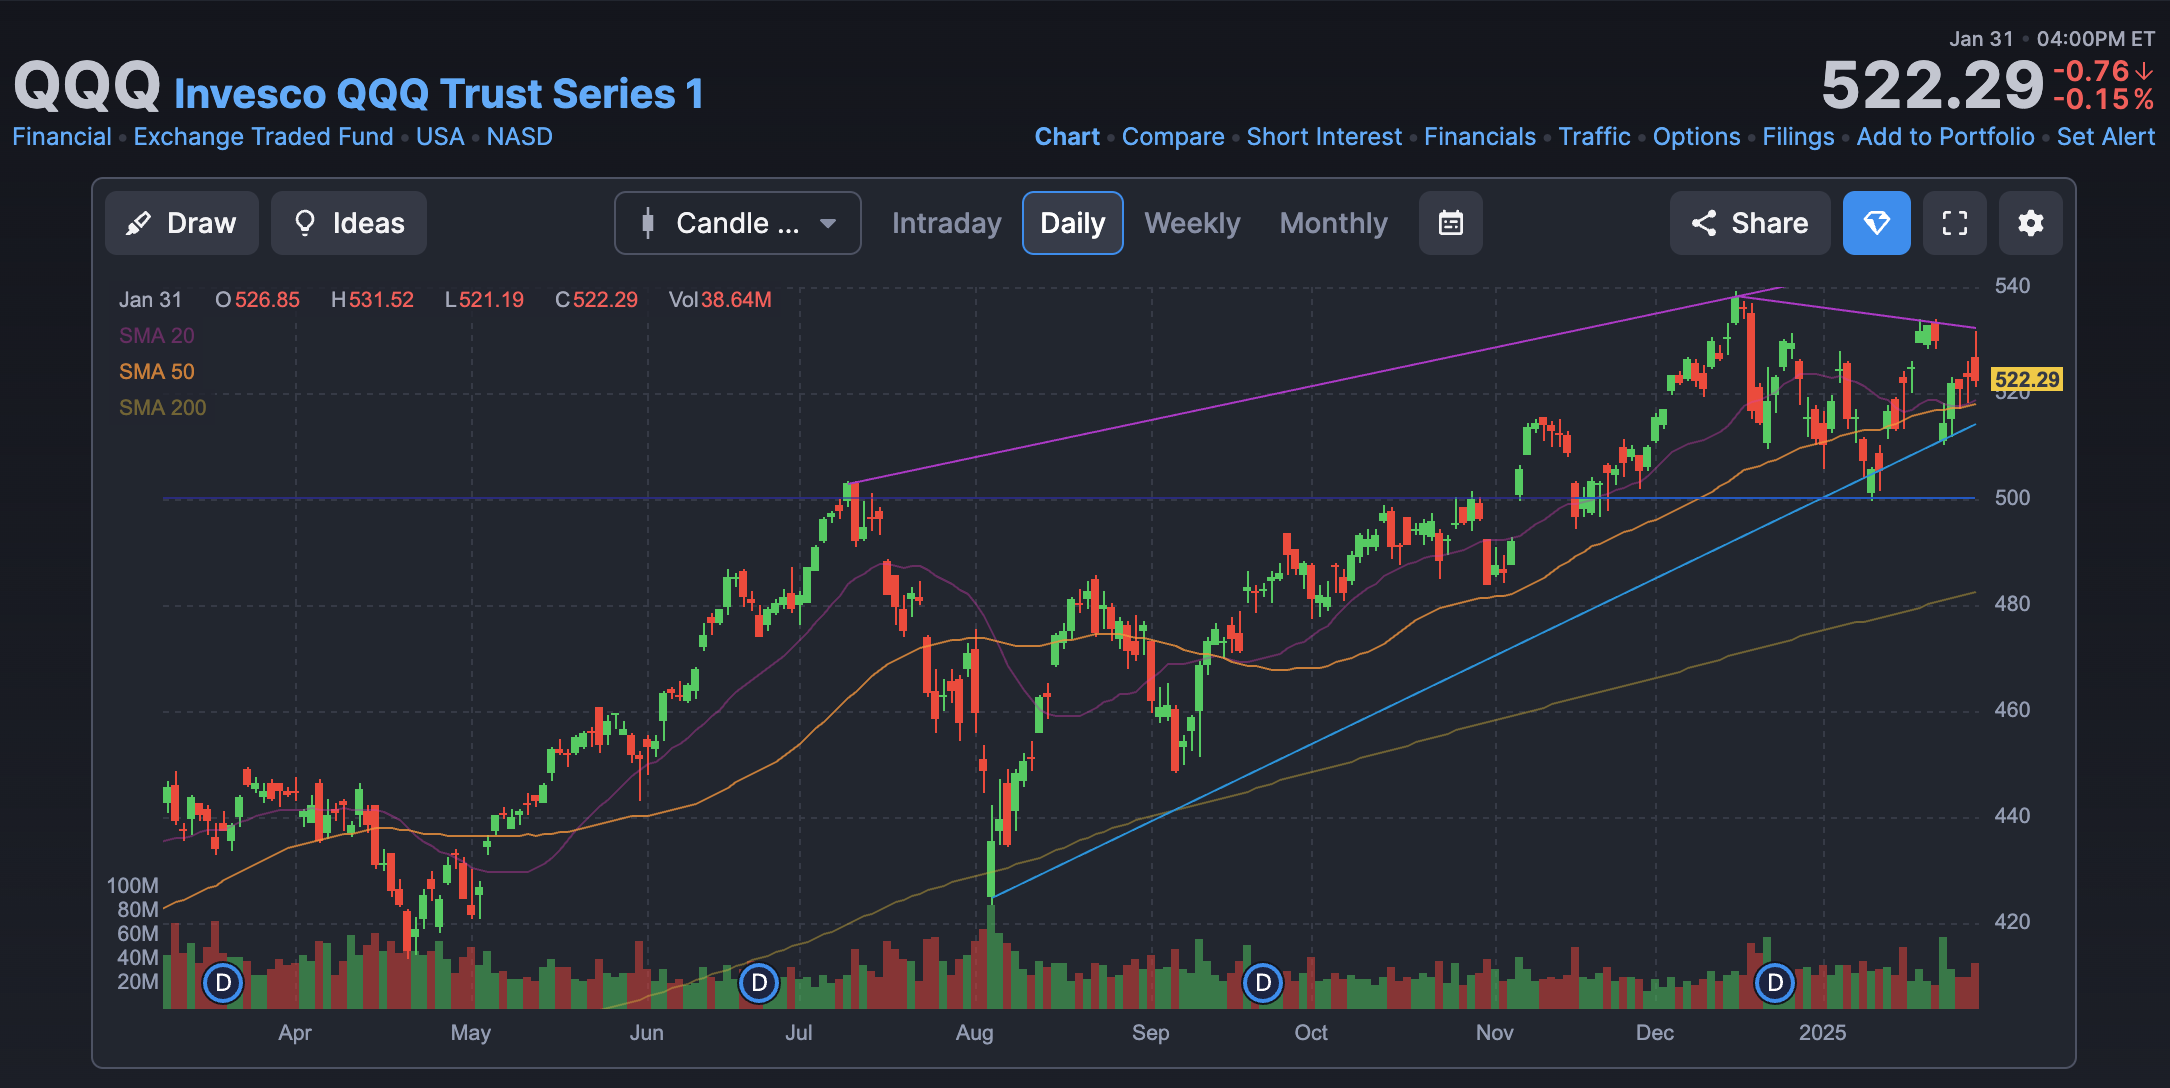Click the candlestick icon in chart type
Viewport: 2170px width, 1088px height.
(x=648, y=223)
